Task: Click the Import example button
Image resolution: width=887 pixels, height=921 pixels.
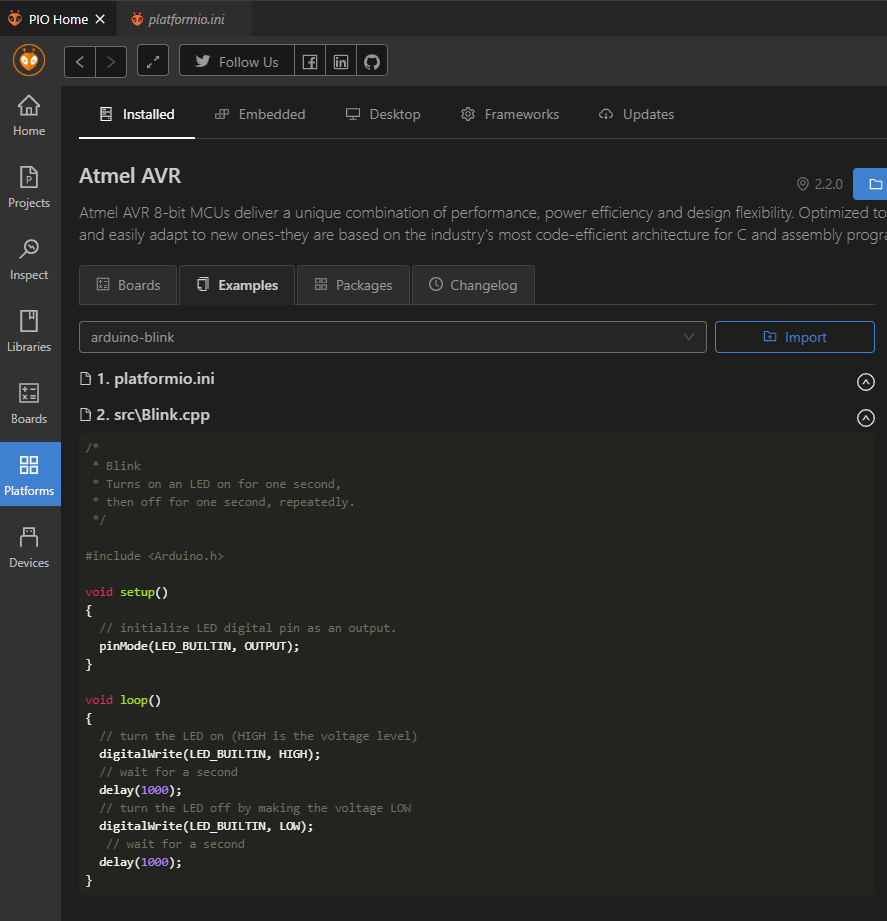Action: point(794,337)
